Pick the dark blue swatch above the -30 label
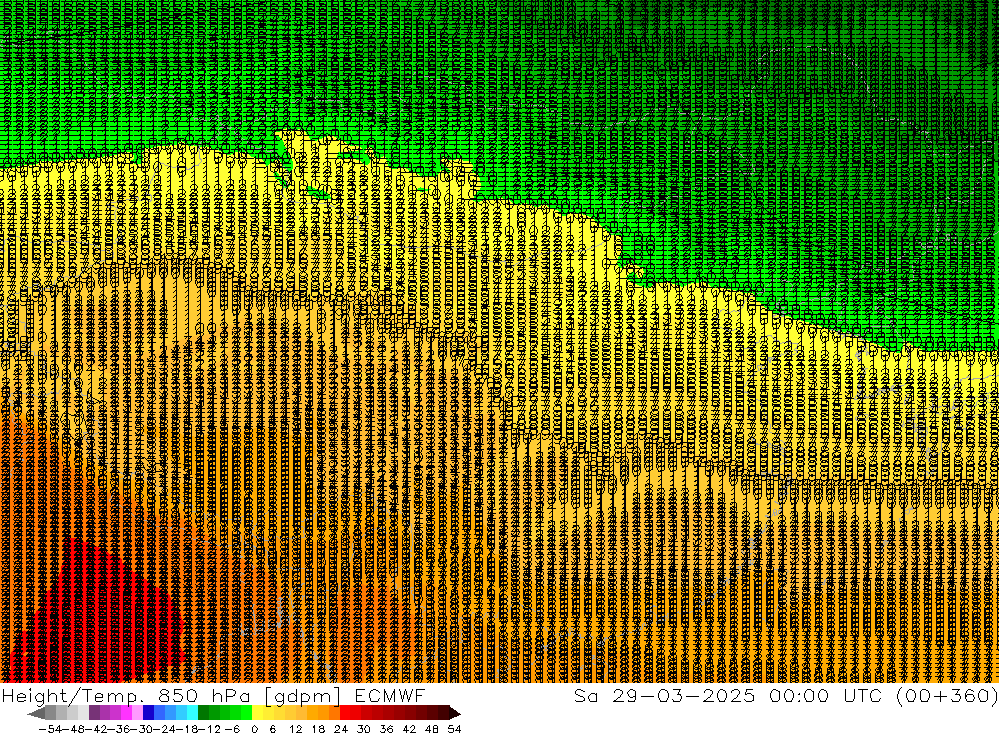 pyautogui.click(x=148, y=713)
